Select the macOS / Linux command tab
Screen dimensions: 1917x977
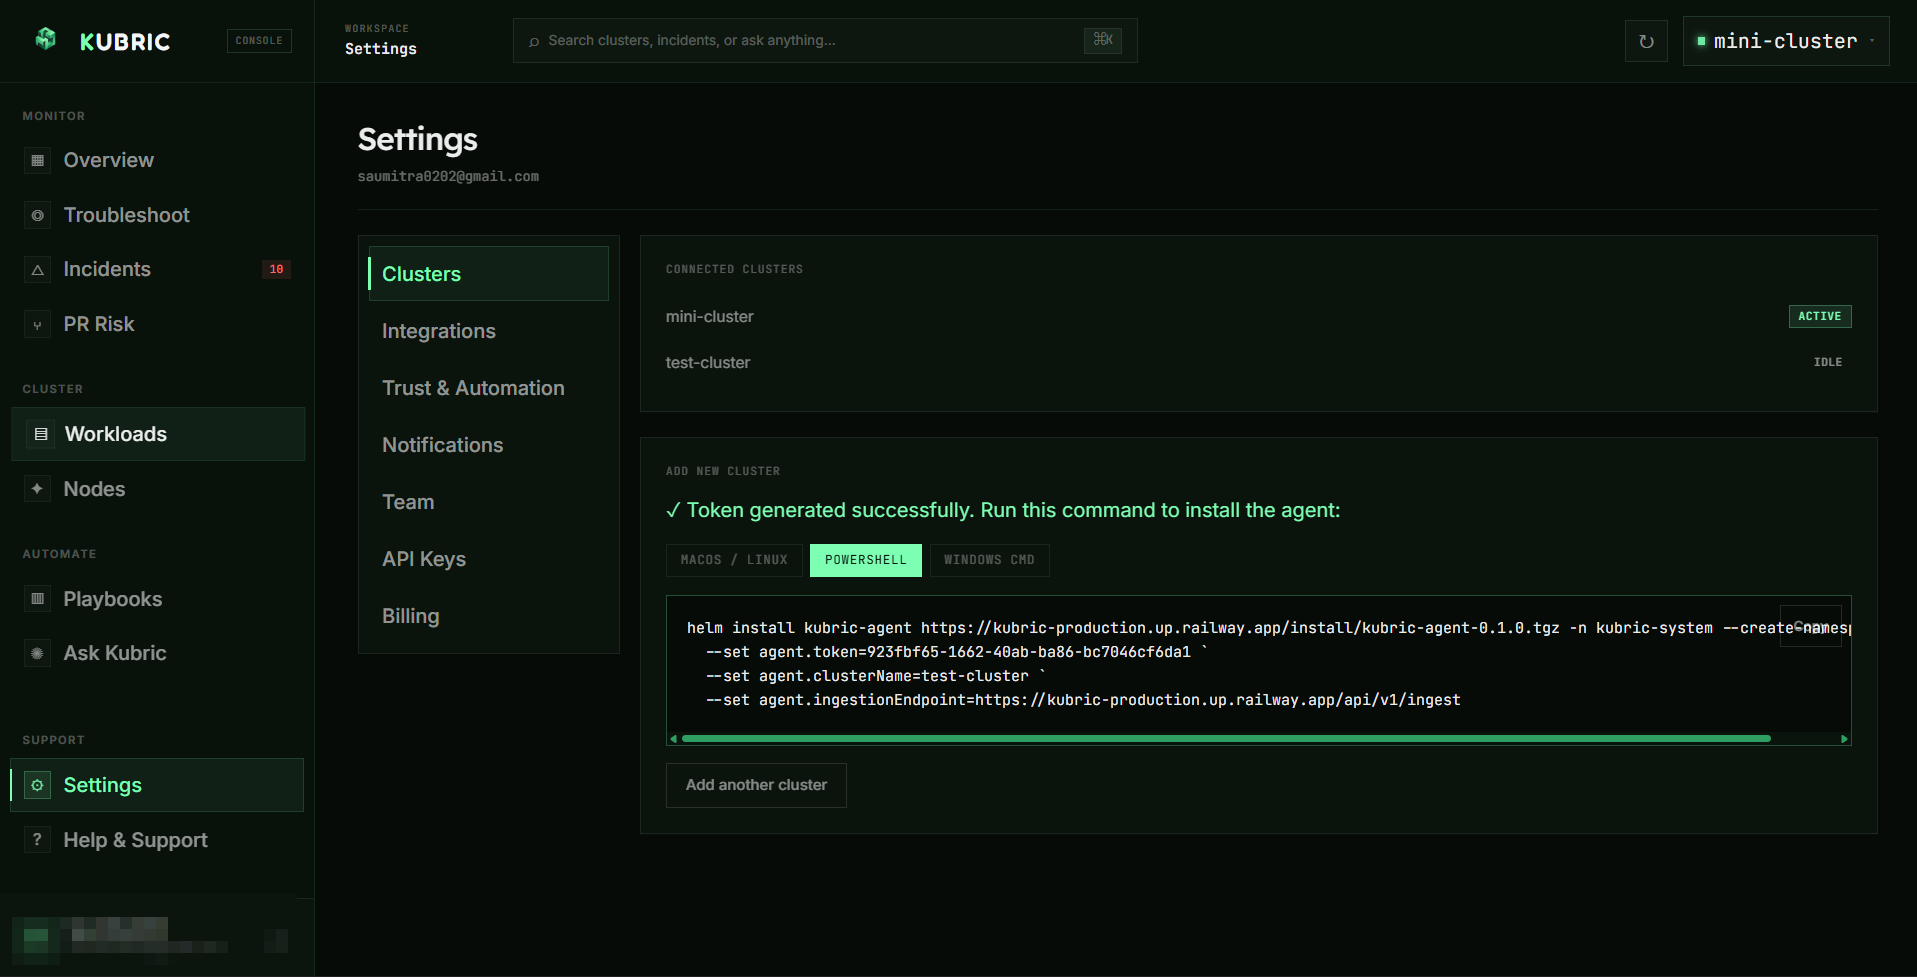click(x=734, y=560)
